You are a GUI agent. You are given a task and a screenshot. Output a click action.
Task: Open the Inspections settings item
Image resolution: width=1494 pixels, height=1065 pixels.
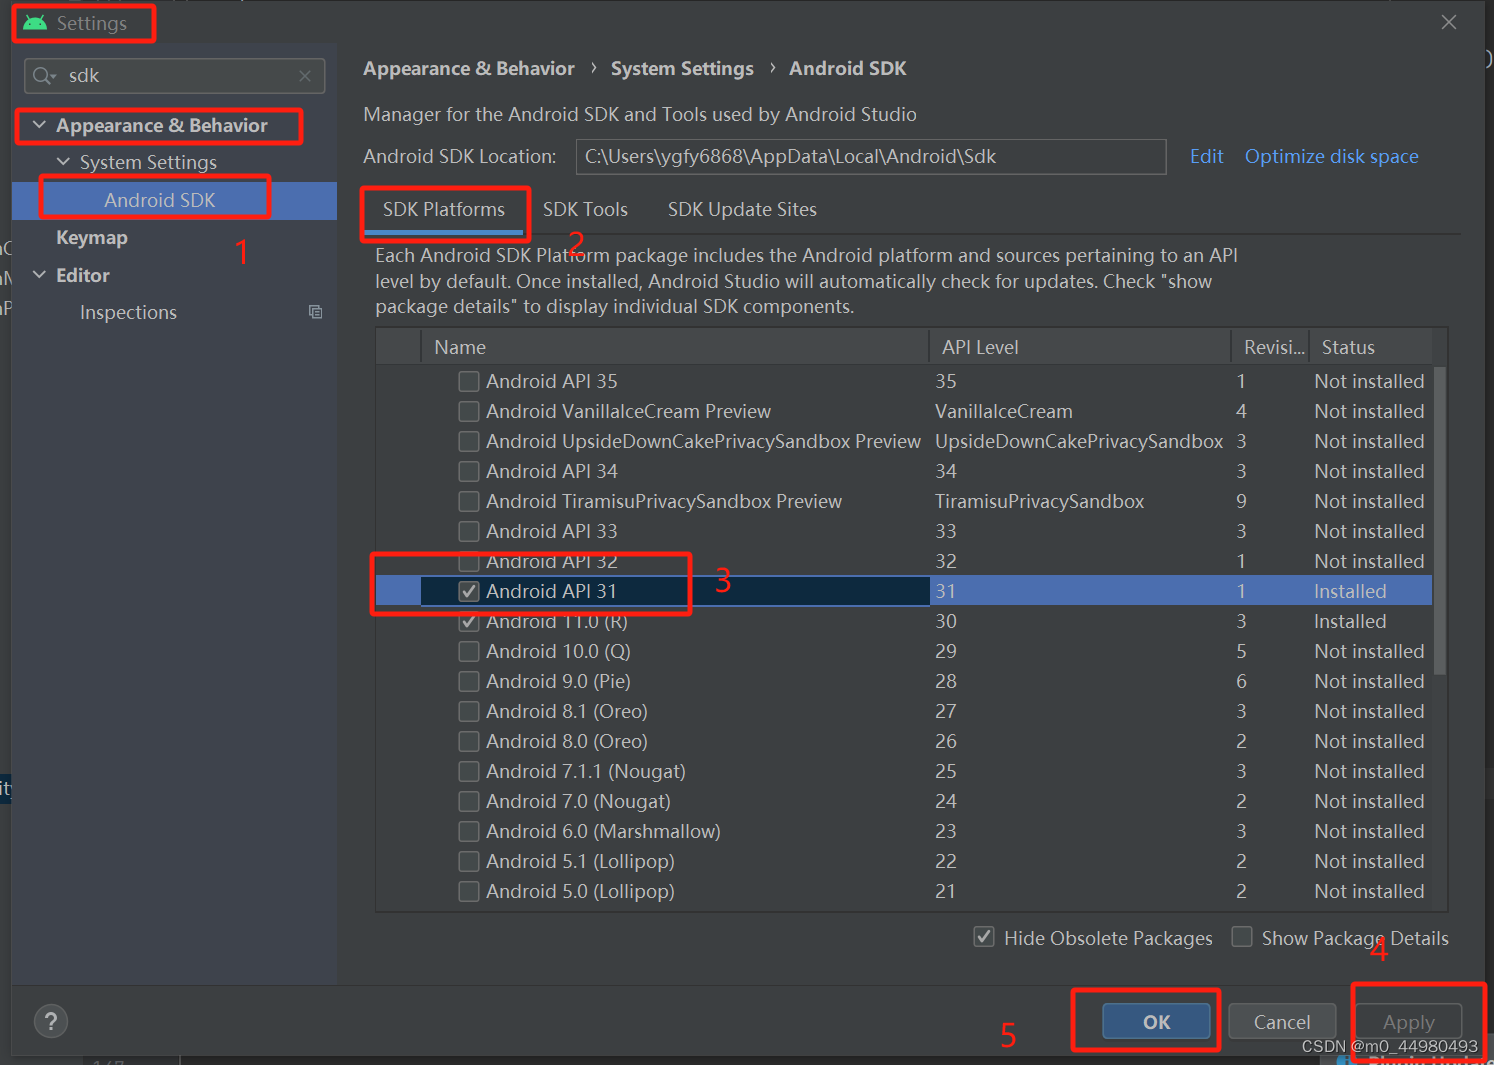pos(128,312)
